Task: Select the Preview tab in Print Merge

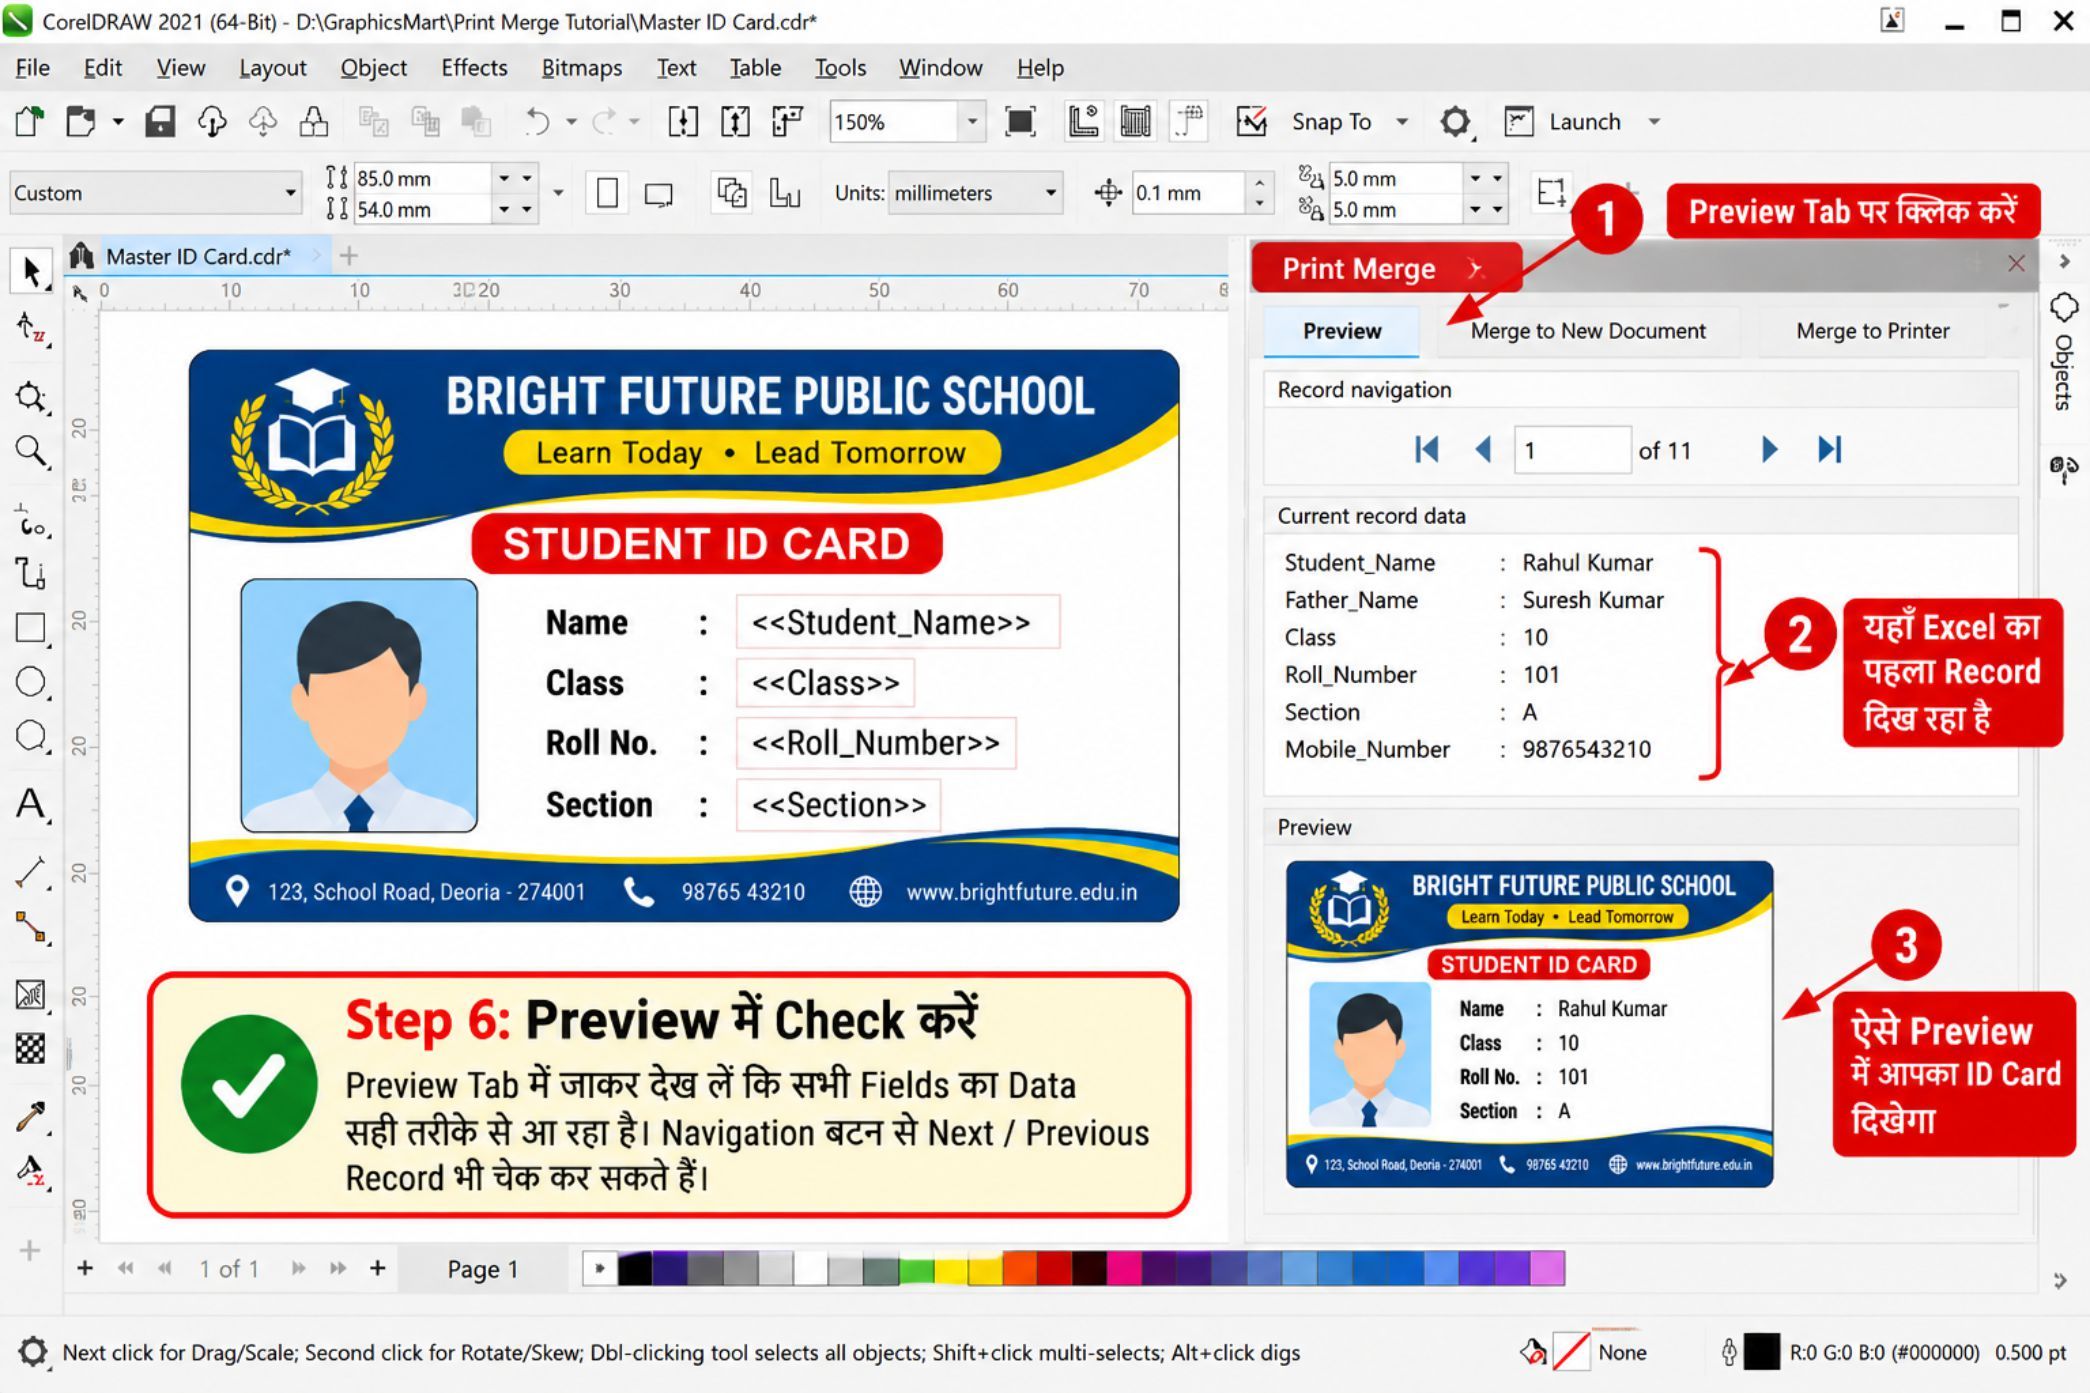Action: coord(1341,331)
